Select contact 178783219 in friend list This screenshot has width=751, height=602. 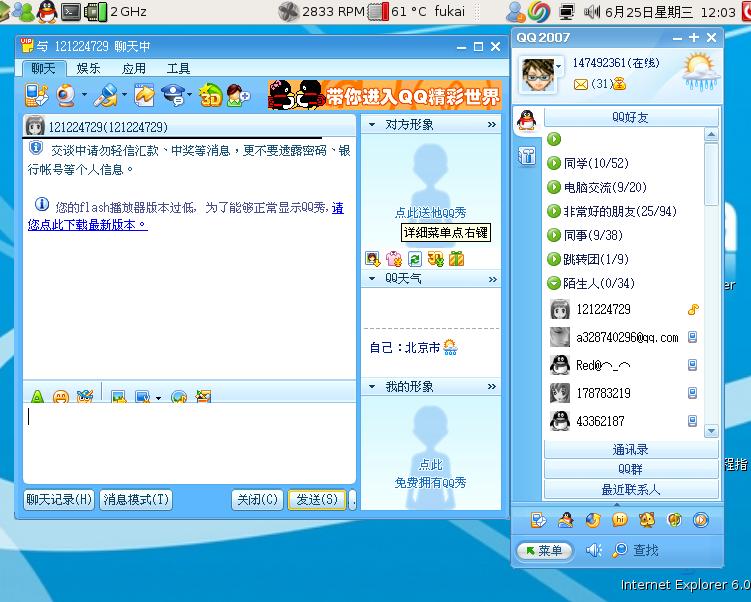coord(624,393)
